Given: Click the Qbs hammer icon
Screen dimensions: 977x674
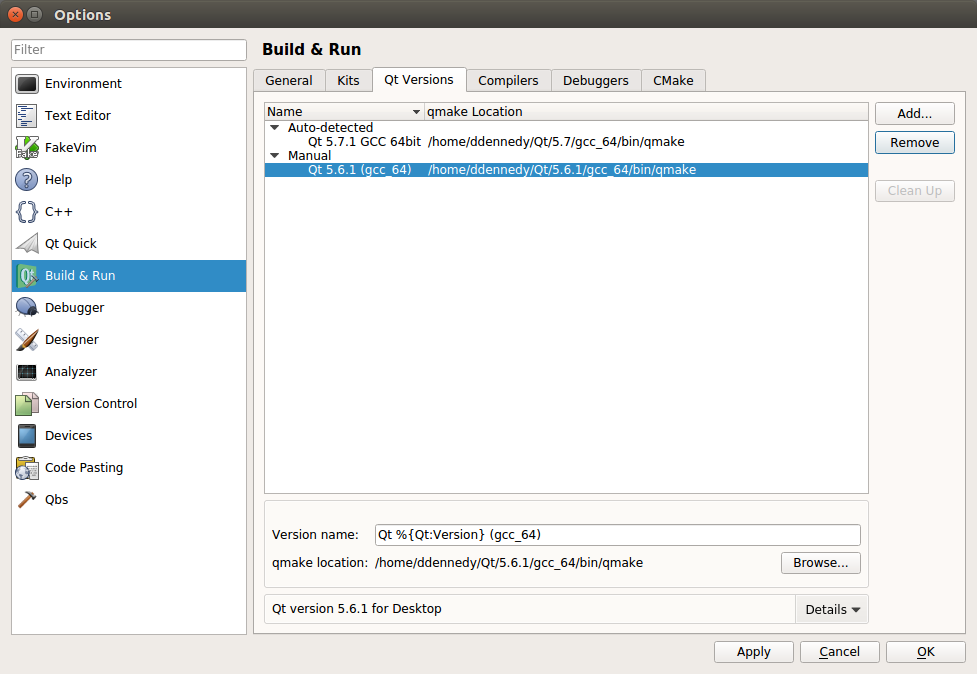Looking at the screenshot, I should 27,500.
